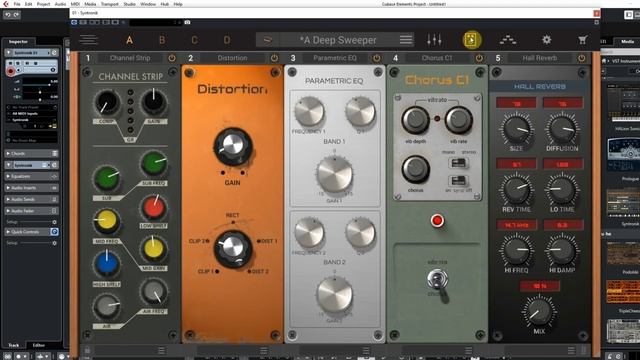Toggle Chorus C1 power button
The image size is (640, 360).
click(479, 58)
